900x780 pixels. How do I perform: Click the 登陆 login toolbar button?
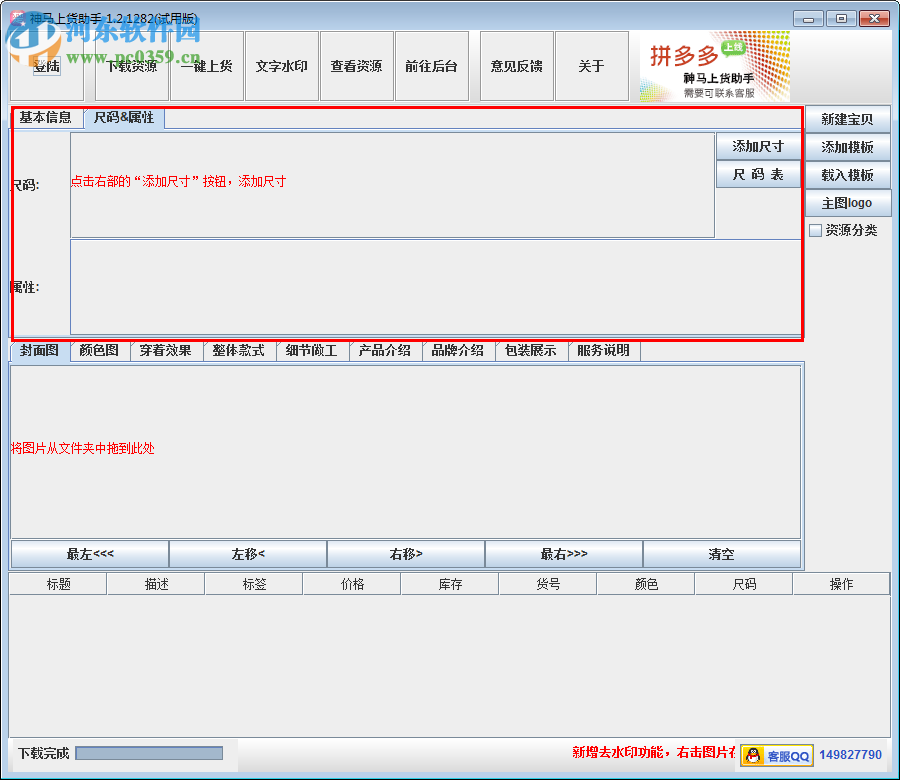[x=46, y=66]
